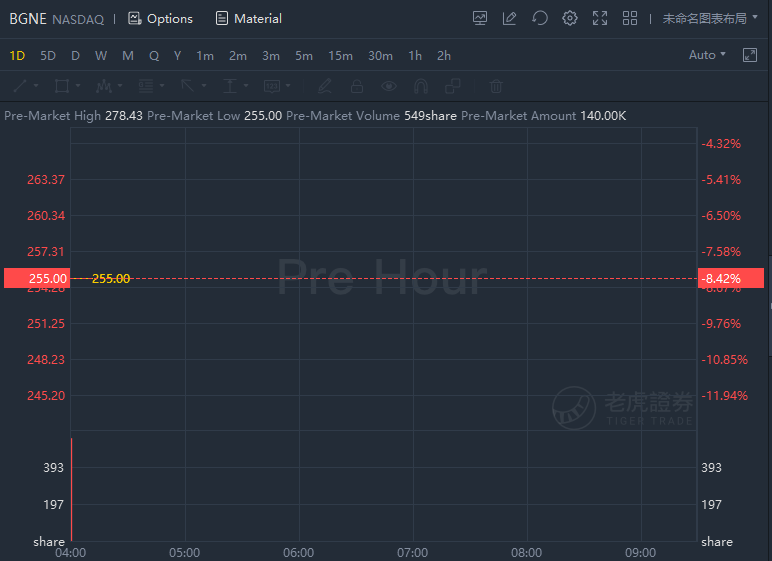Click the yellow 255.00 price marker
The image size is (772, 561).
coord(111,279)
